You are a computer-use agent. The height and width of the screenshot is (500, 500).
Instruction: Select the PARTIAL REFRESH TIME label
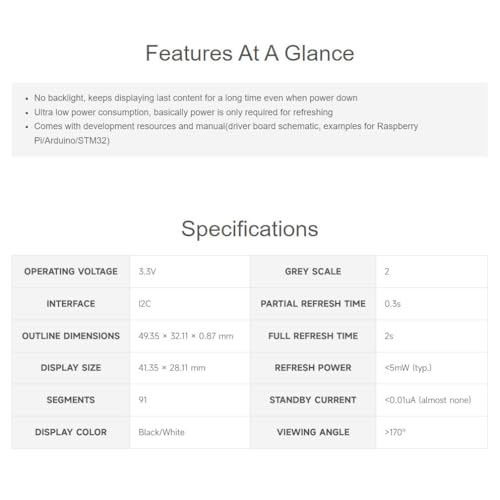coord(313,304)
